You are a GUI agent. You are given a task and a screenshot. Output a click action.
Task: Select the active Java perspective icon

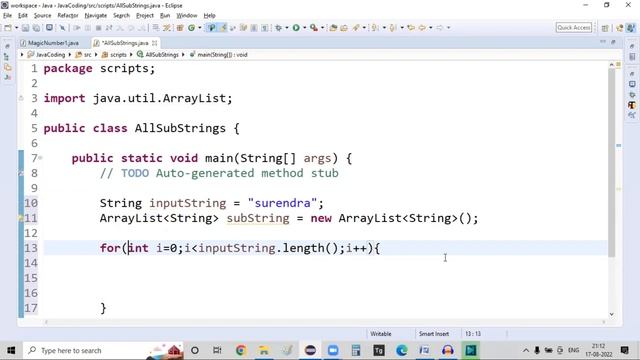631,28
